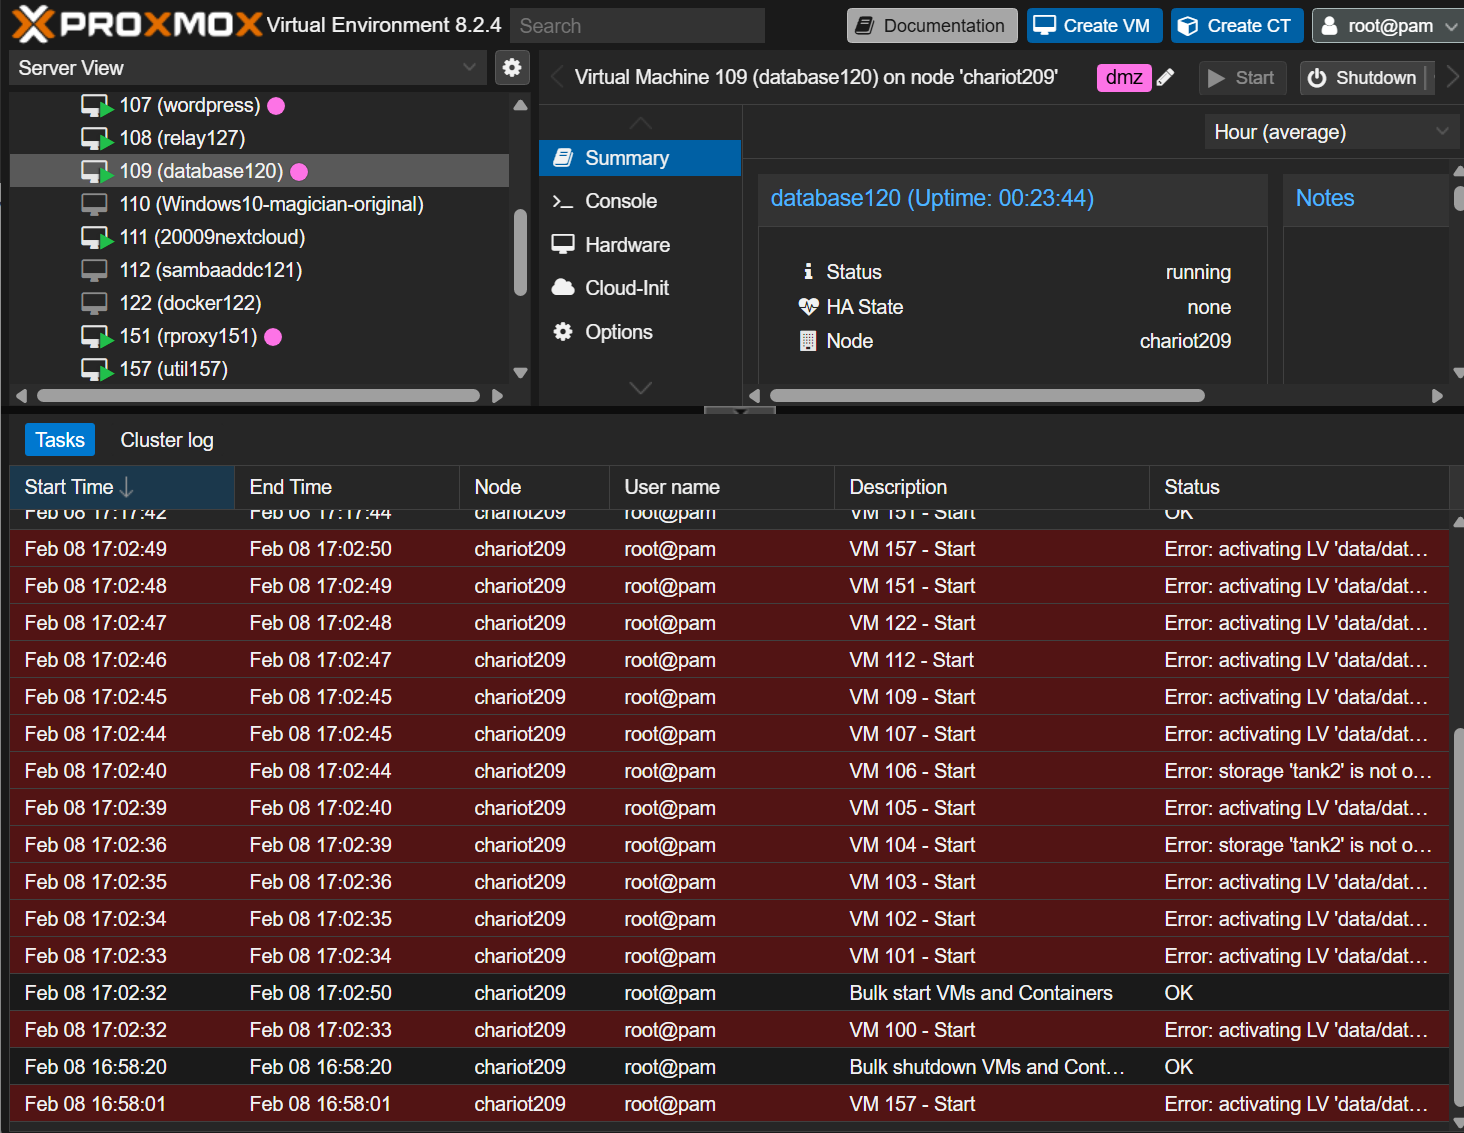Click the Create VM button

1093,26
